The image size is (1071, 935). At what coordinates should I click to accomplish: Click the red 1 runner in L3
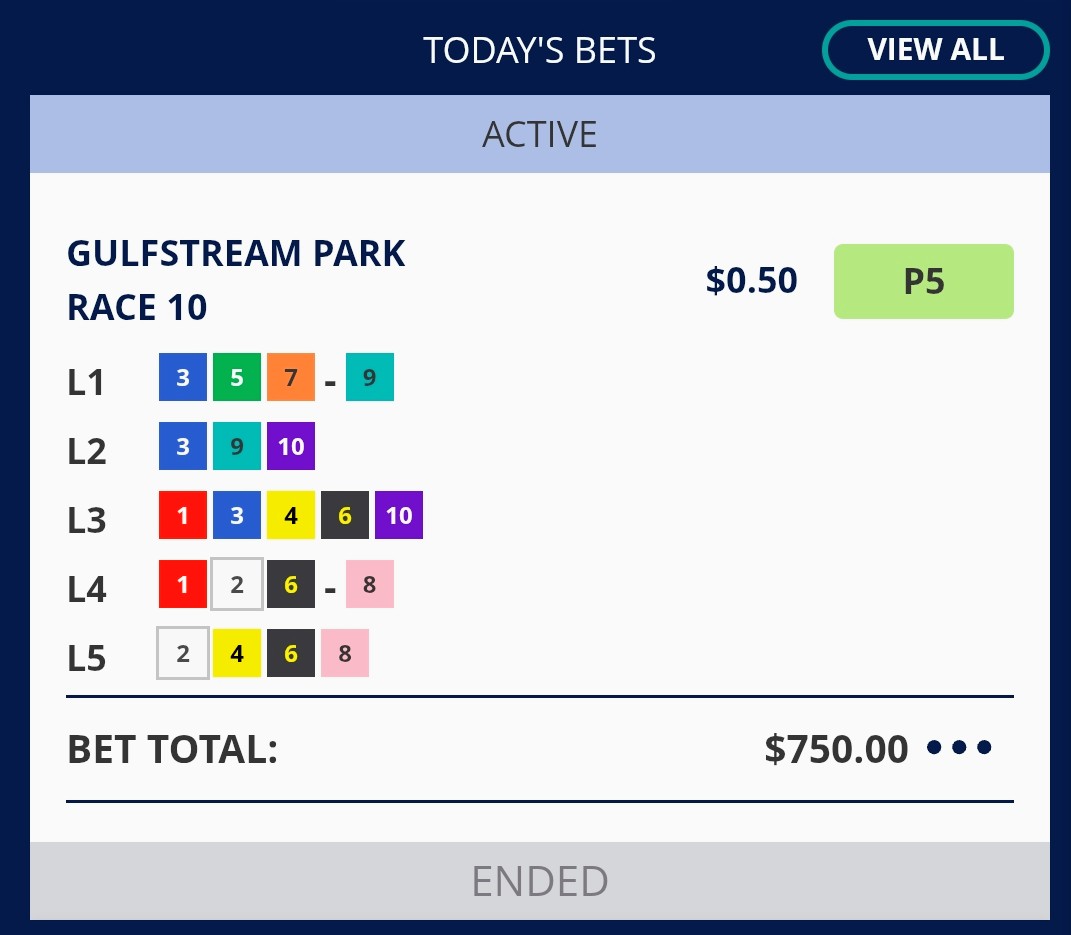(x=183, y=515)
